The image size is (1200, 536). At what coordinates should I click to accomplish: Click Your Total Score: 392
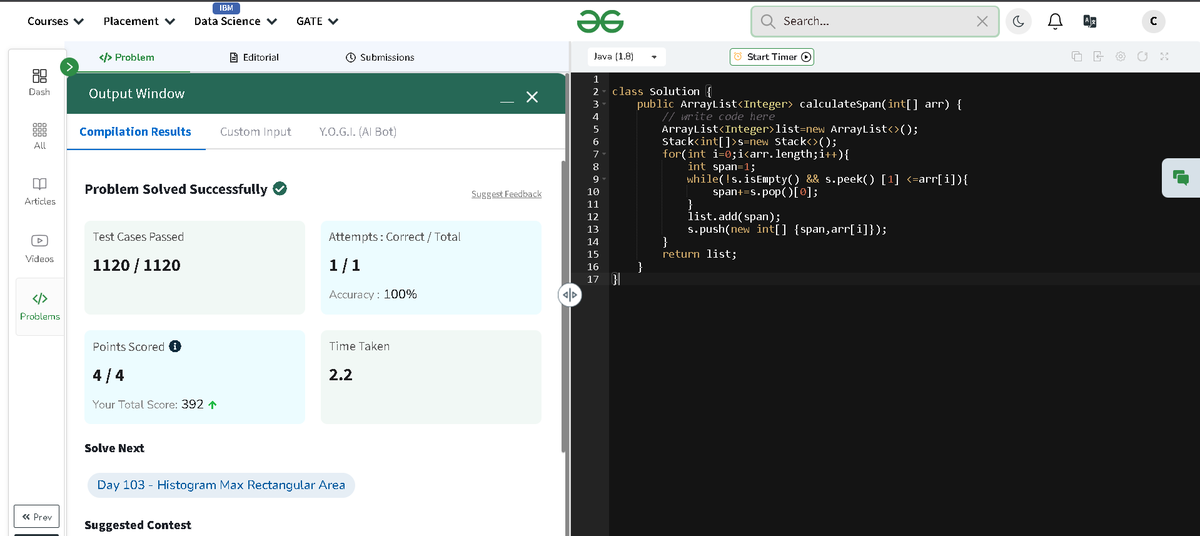[x=155, y=405]
